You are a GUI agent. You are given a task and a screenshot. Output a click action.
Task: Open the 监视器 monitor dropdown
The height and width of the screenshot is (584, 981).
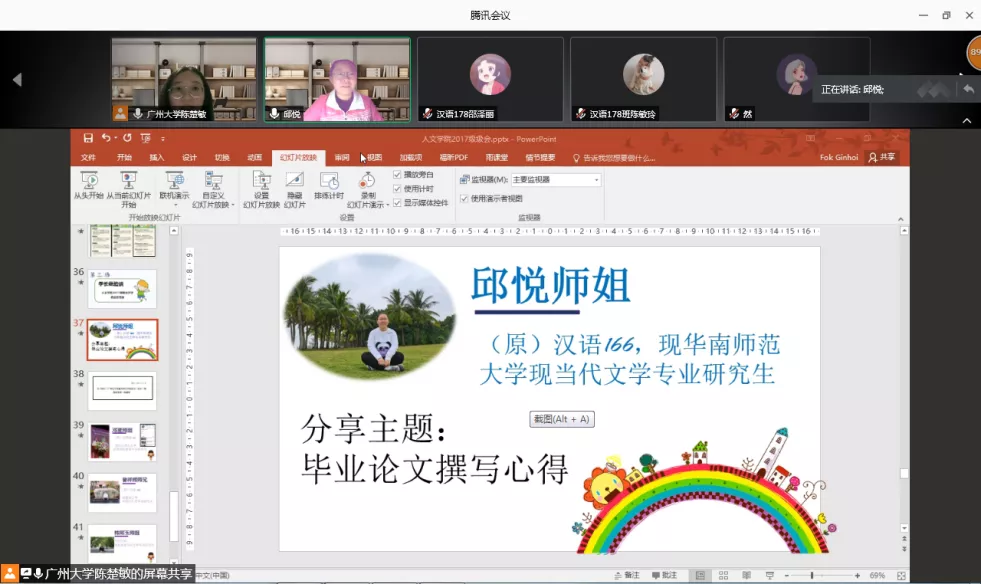596,180
